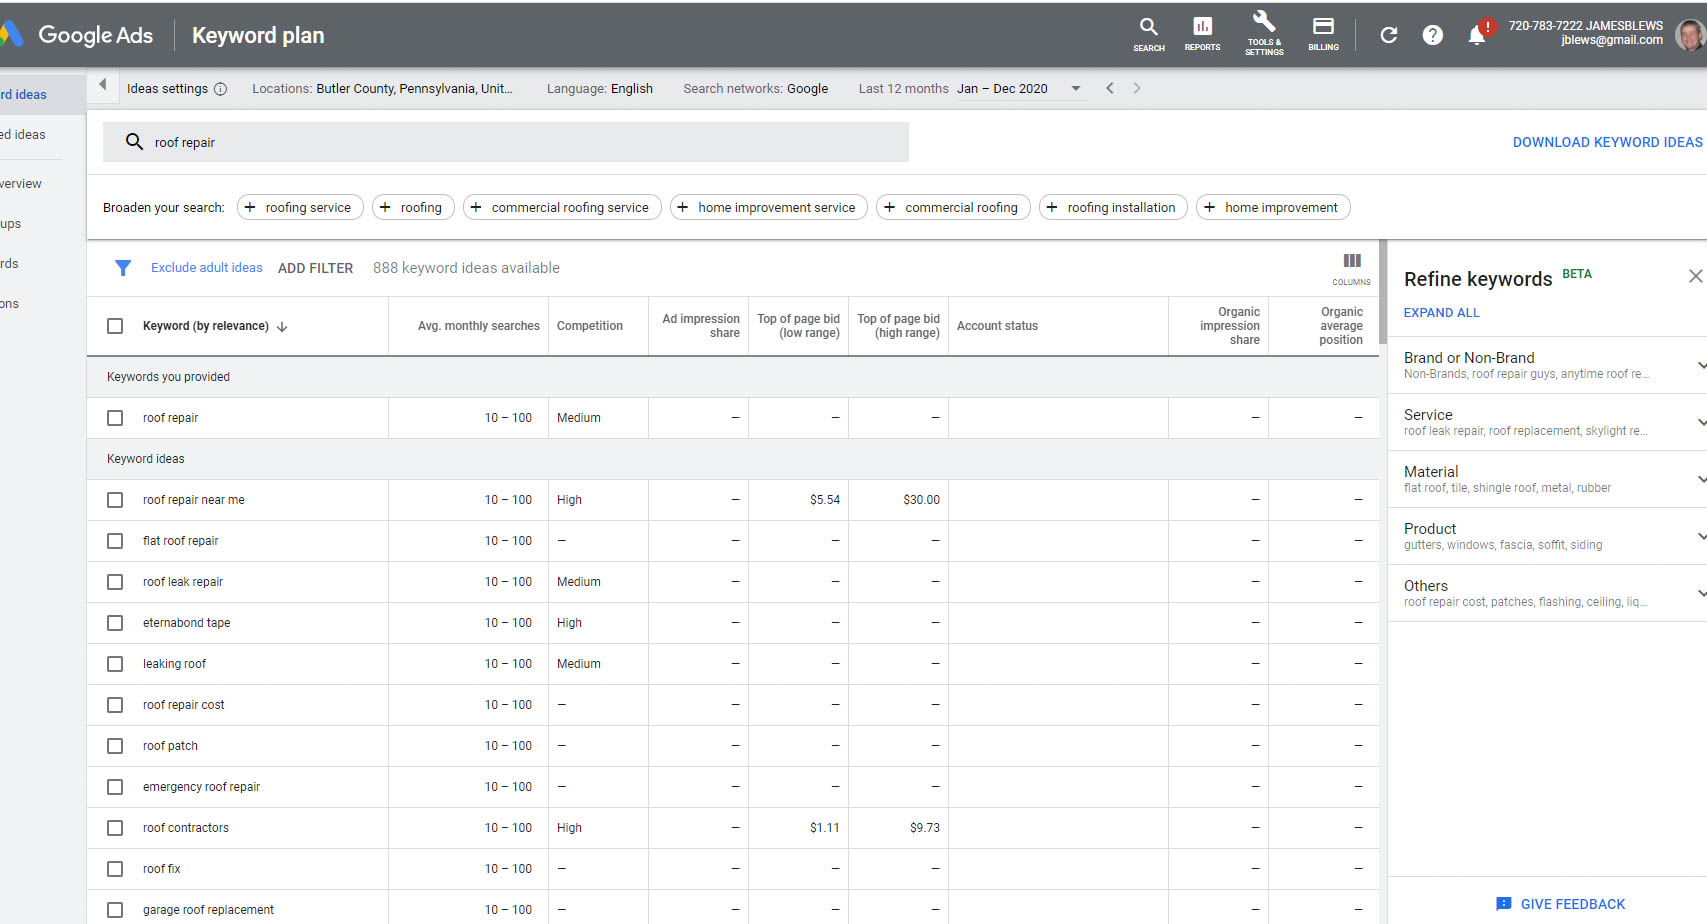Check the 'roof repair near me' row
The width and height of the screenshot is (1707, 924).
pos(115,500)
